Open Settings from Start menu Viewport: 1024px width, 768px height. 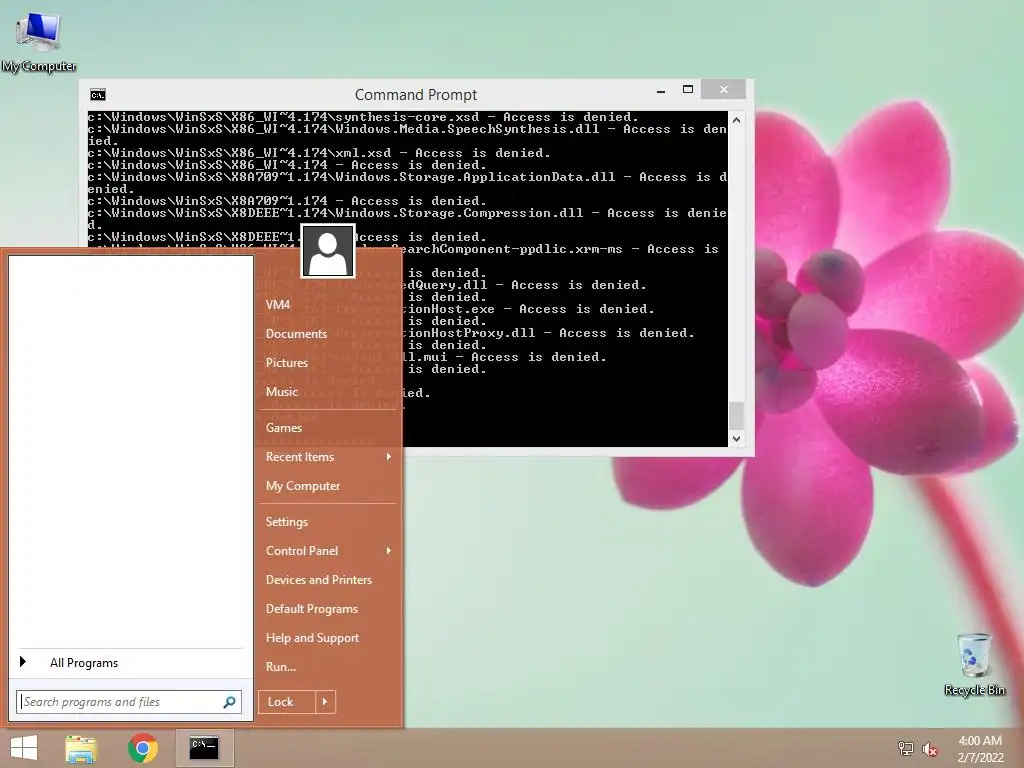286,522
